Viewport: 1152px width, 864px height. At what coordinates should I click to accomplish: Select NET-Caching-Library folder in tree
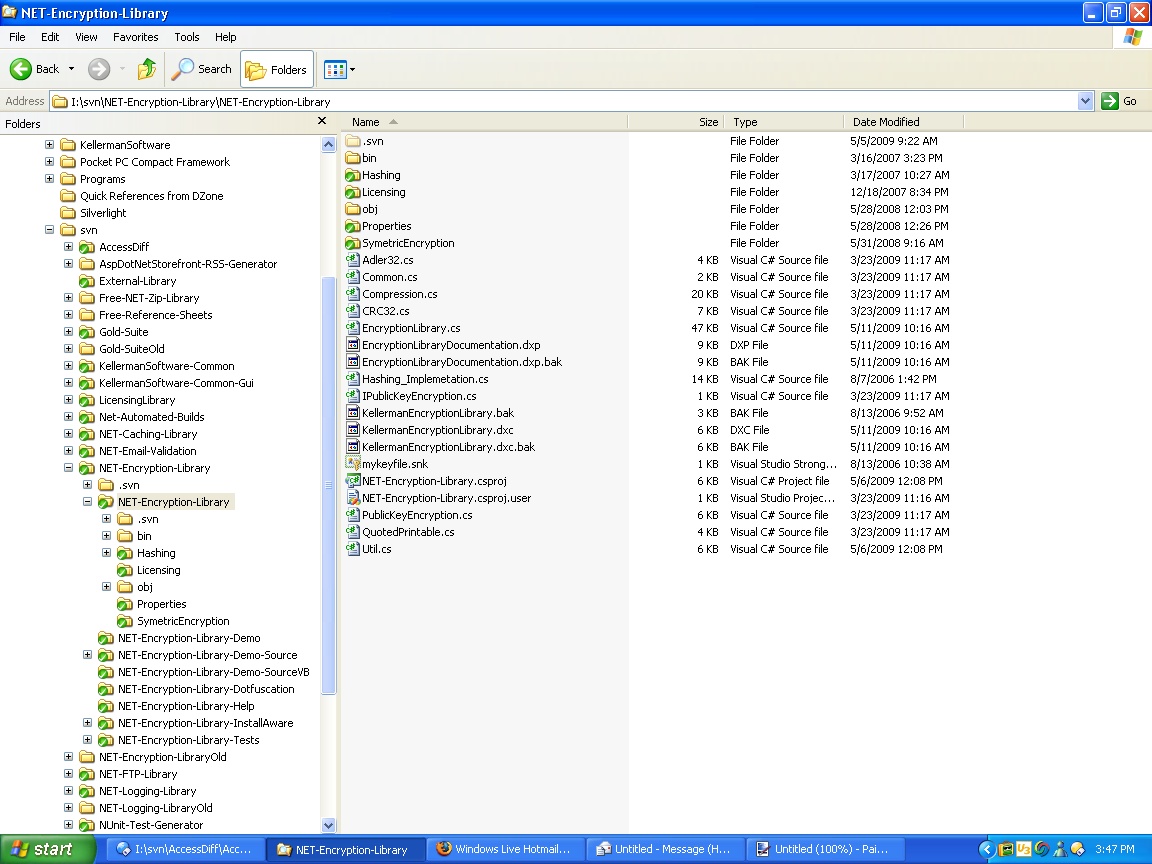pos(148,434)
